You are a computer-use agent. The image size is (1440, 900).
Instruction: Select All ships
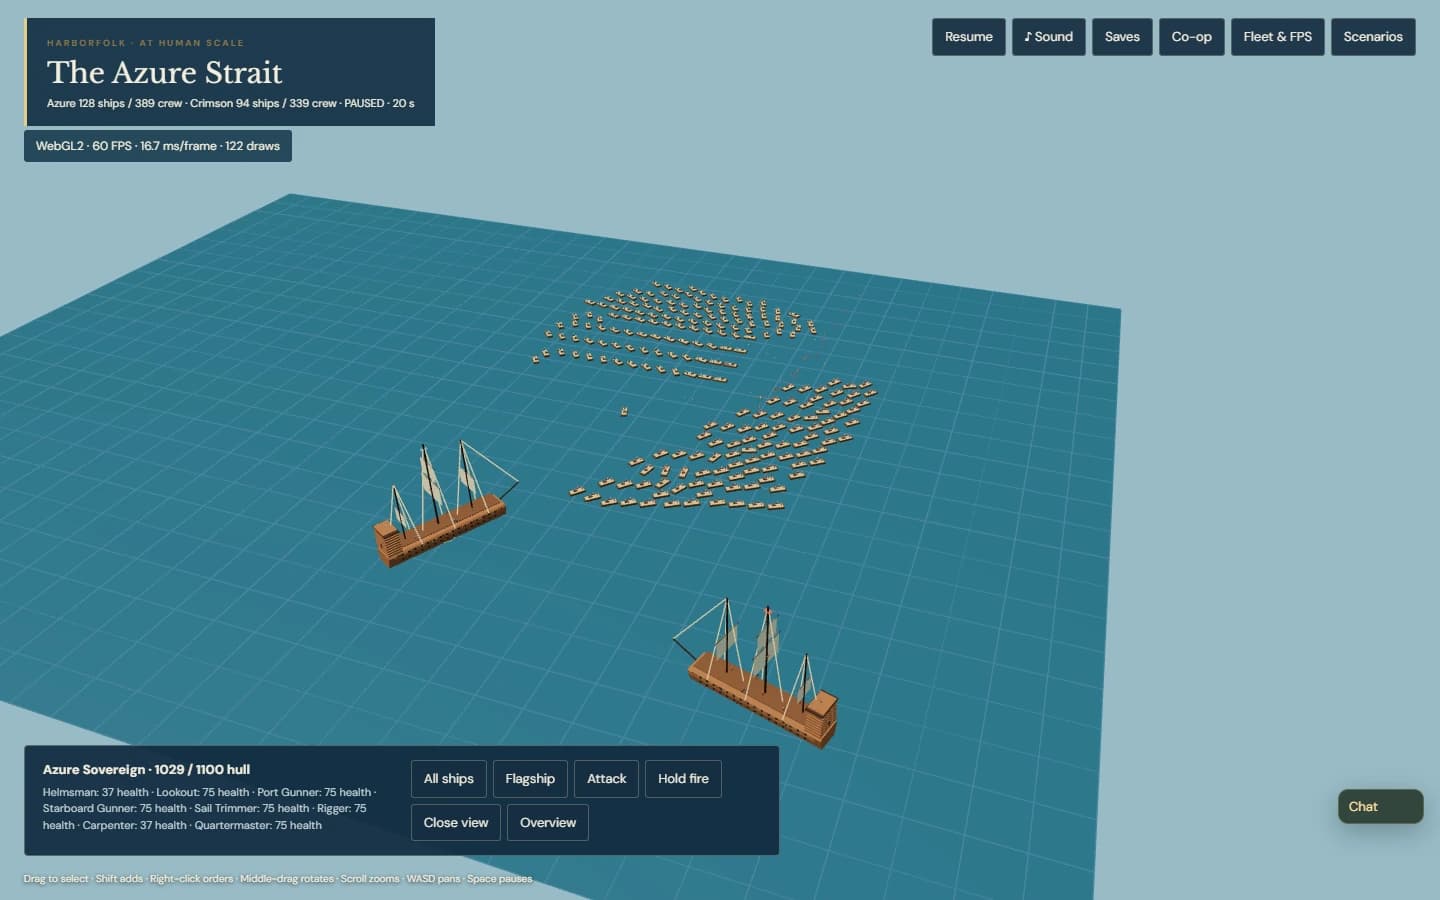[448, 779]
